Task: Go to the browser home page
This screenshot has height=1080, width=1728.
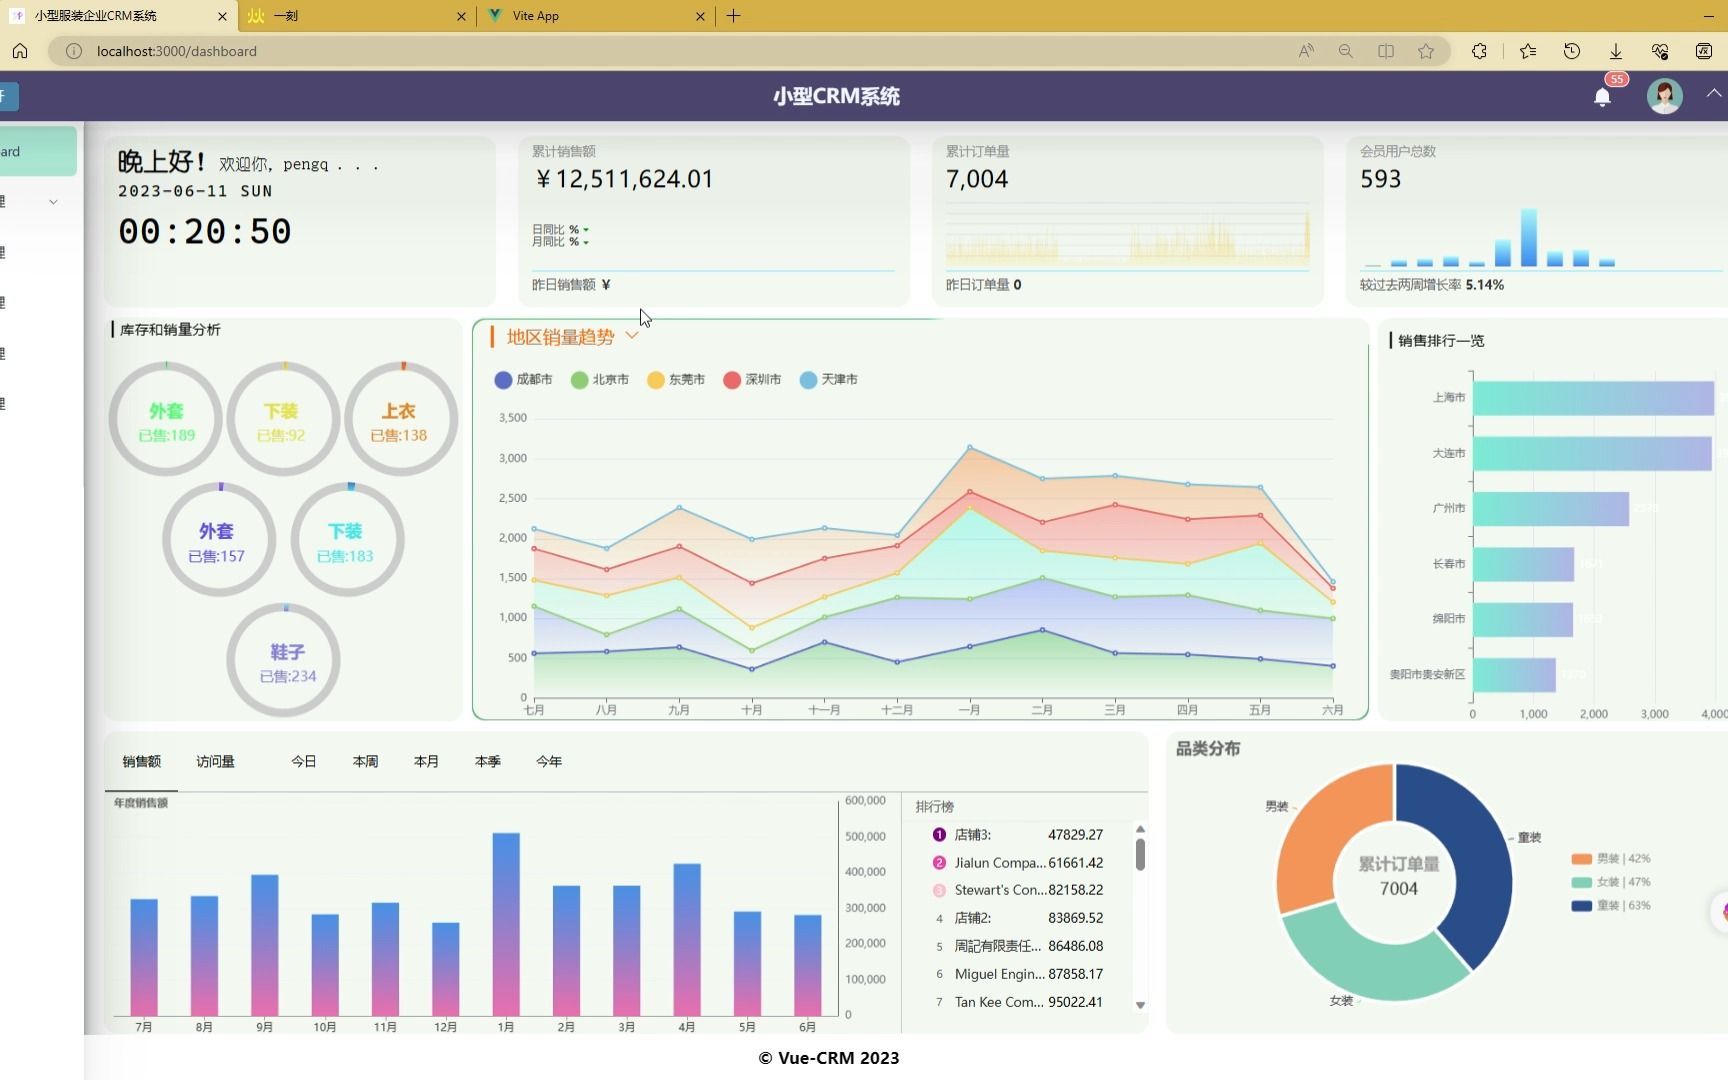Action: [x=20, y=51]
